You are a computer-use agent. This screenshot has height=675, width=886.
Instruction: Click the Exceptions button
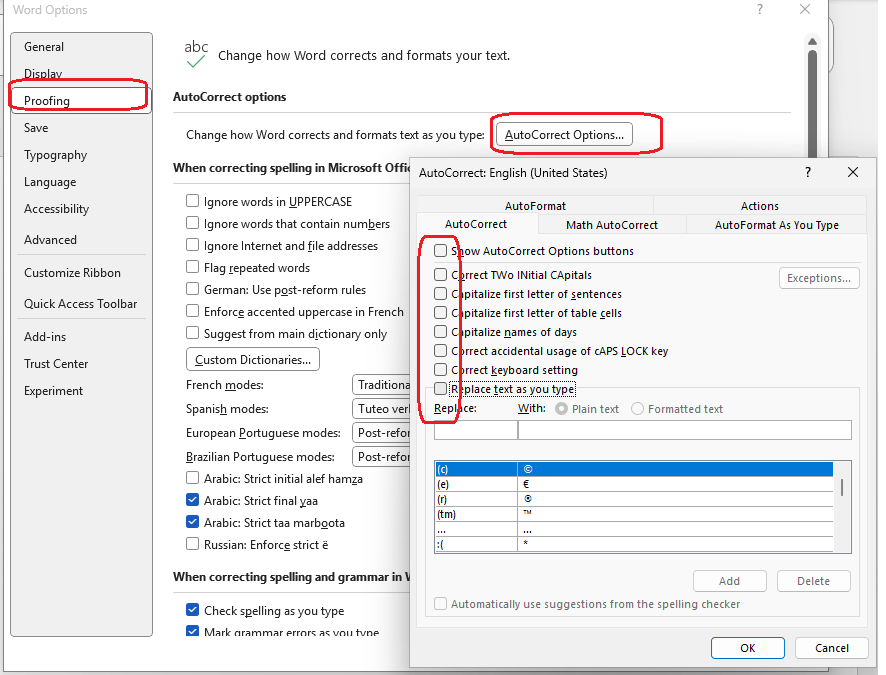point(819,278)
